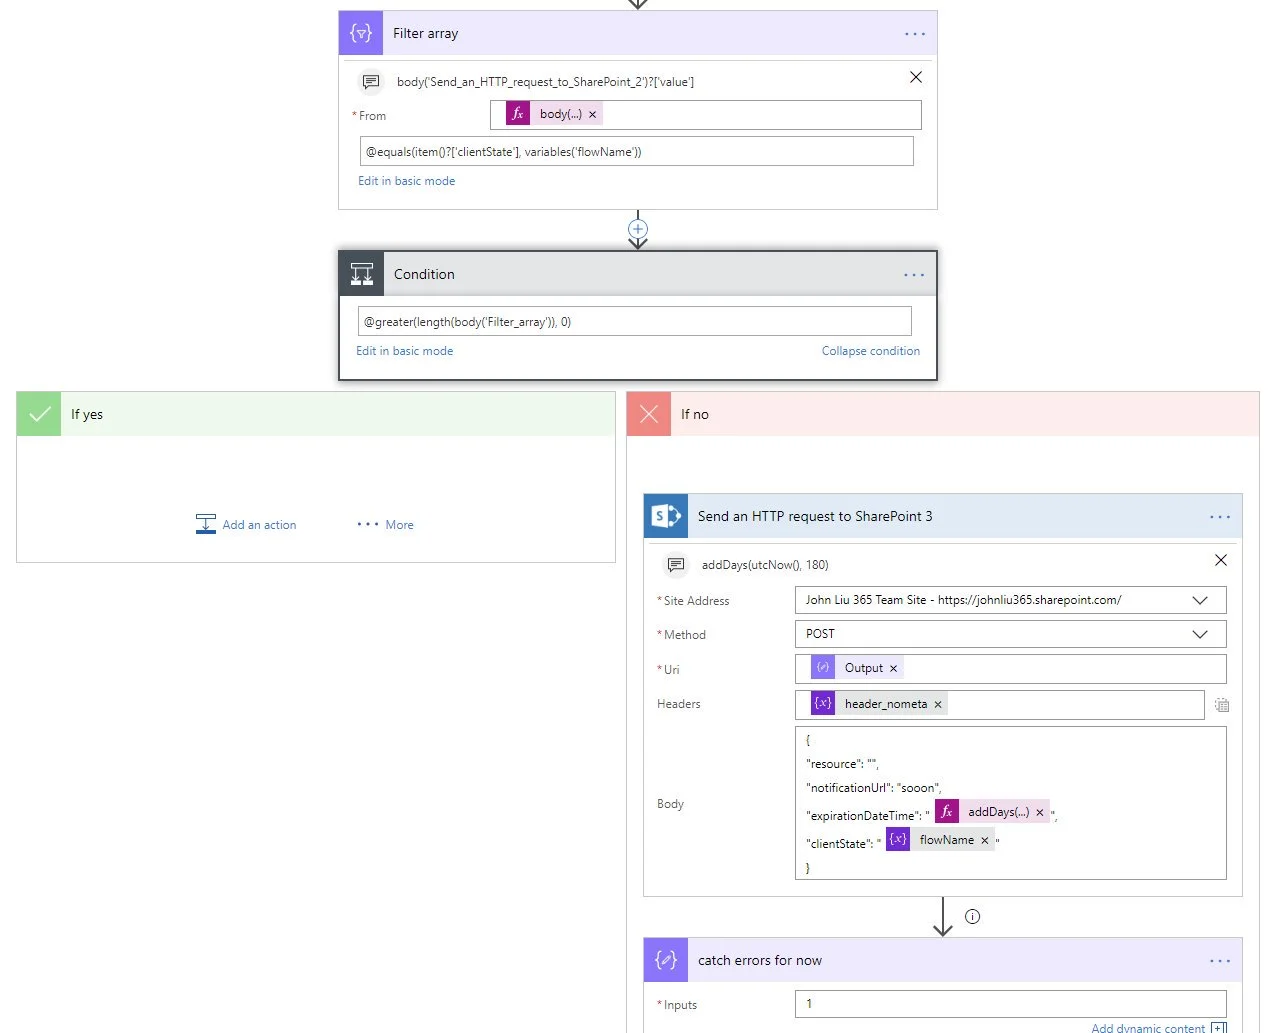The height and width of the screenshot is (1033, 1274).
Task: Click the Condition expression input field
Action: (634, 322)
